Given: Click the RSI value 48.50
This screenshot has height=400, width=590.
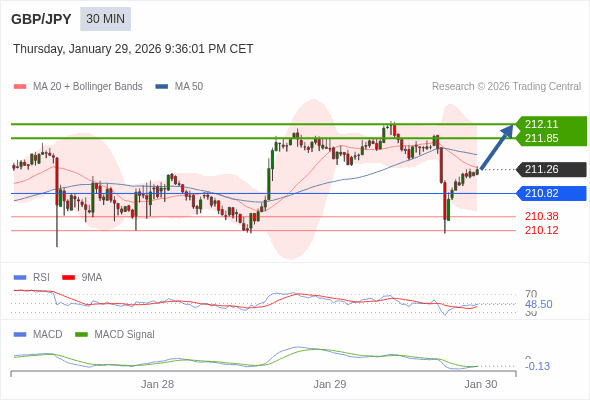Looking at the screenshot, I should [538, 304].
